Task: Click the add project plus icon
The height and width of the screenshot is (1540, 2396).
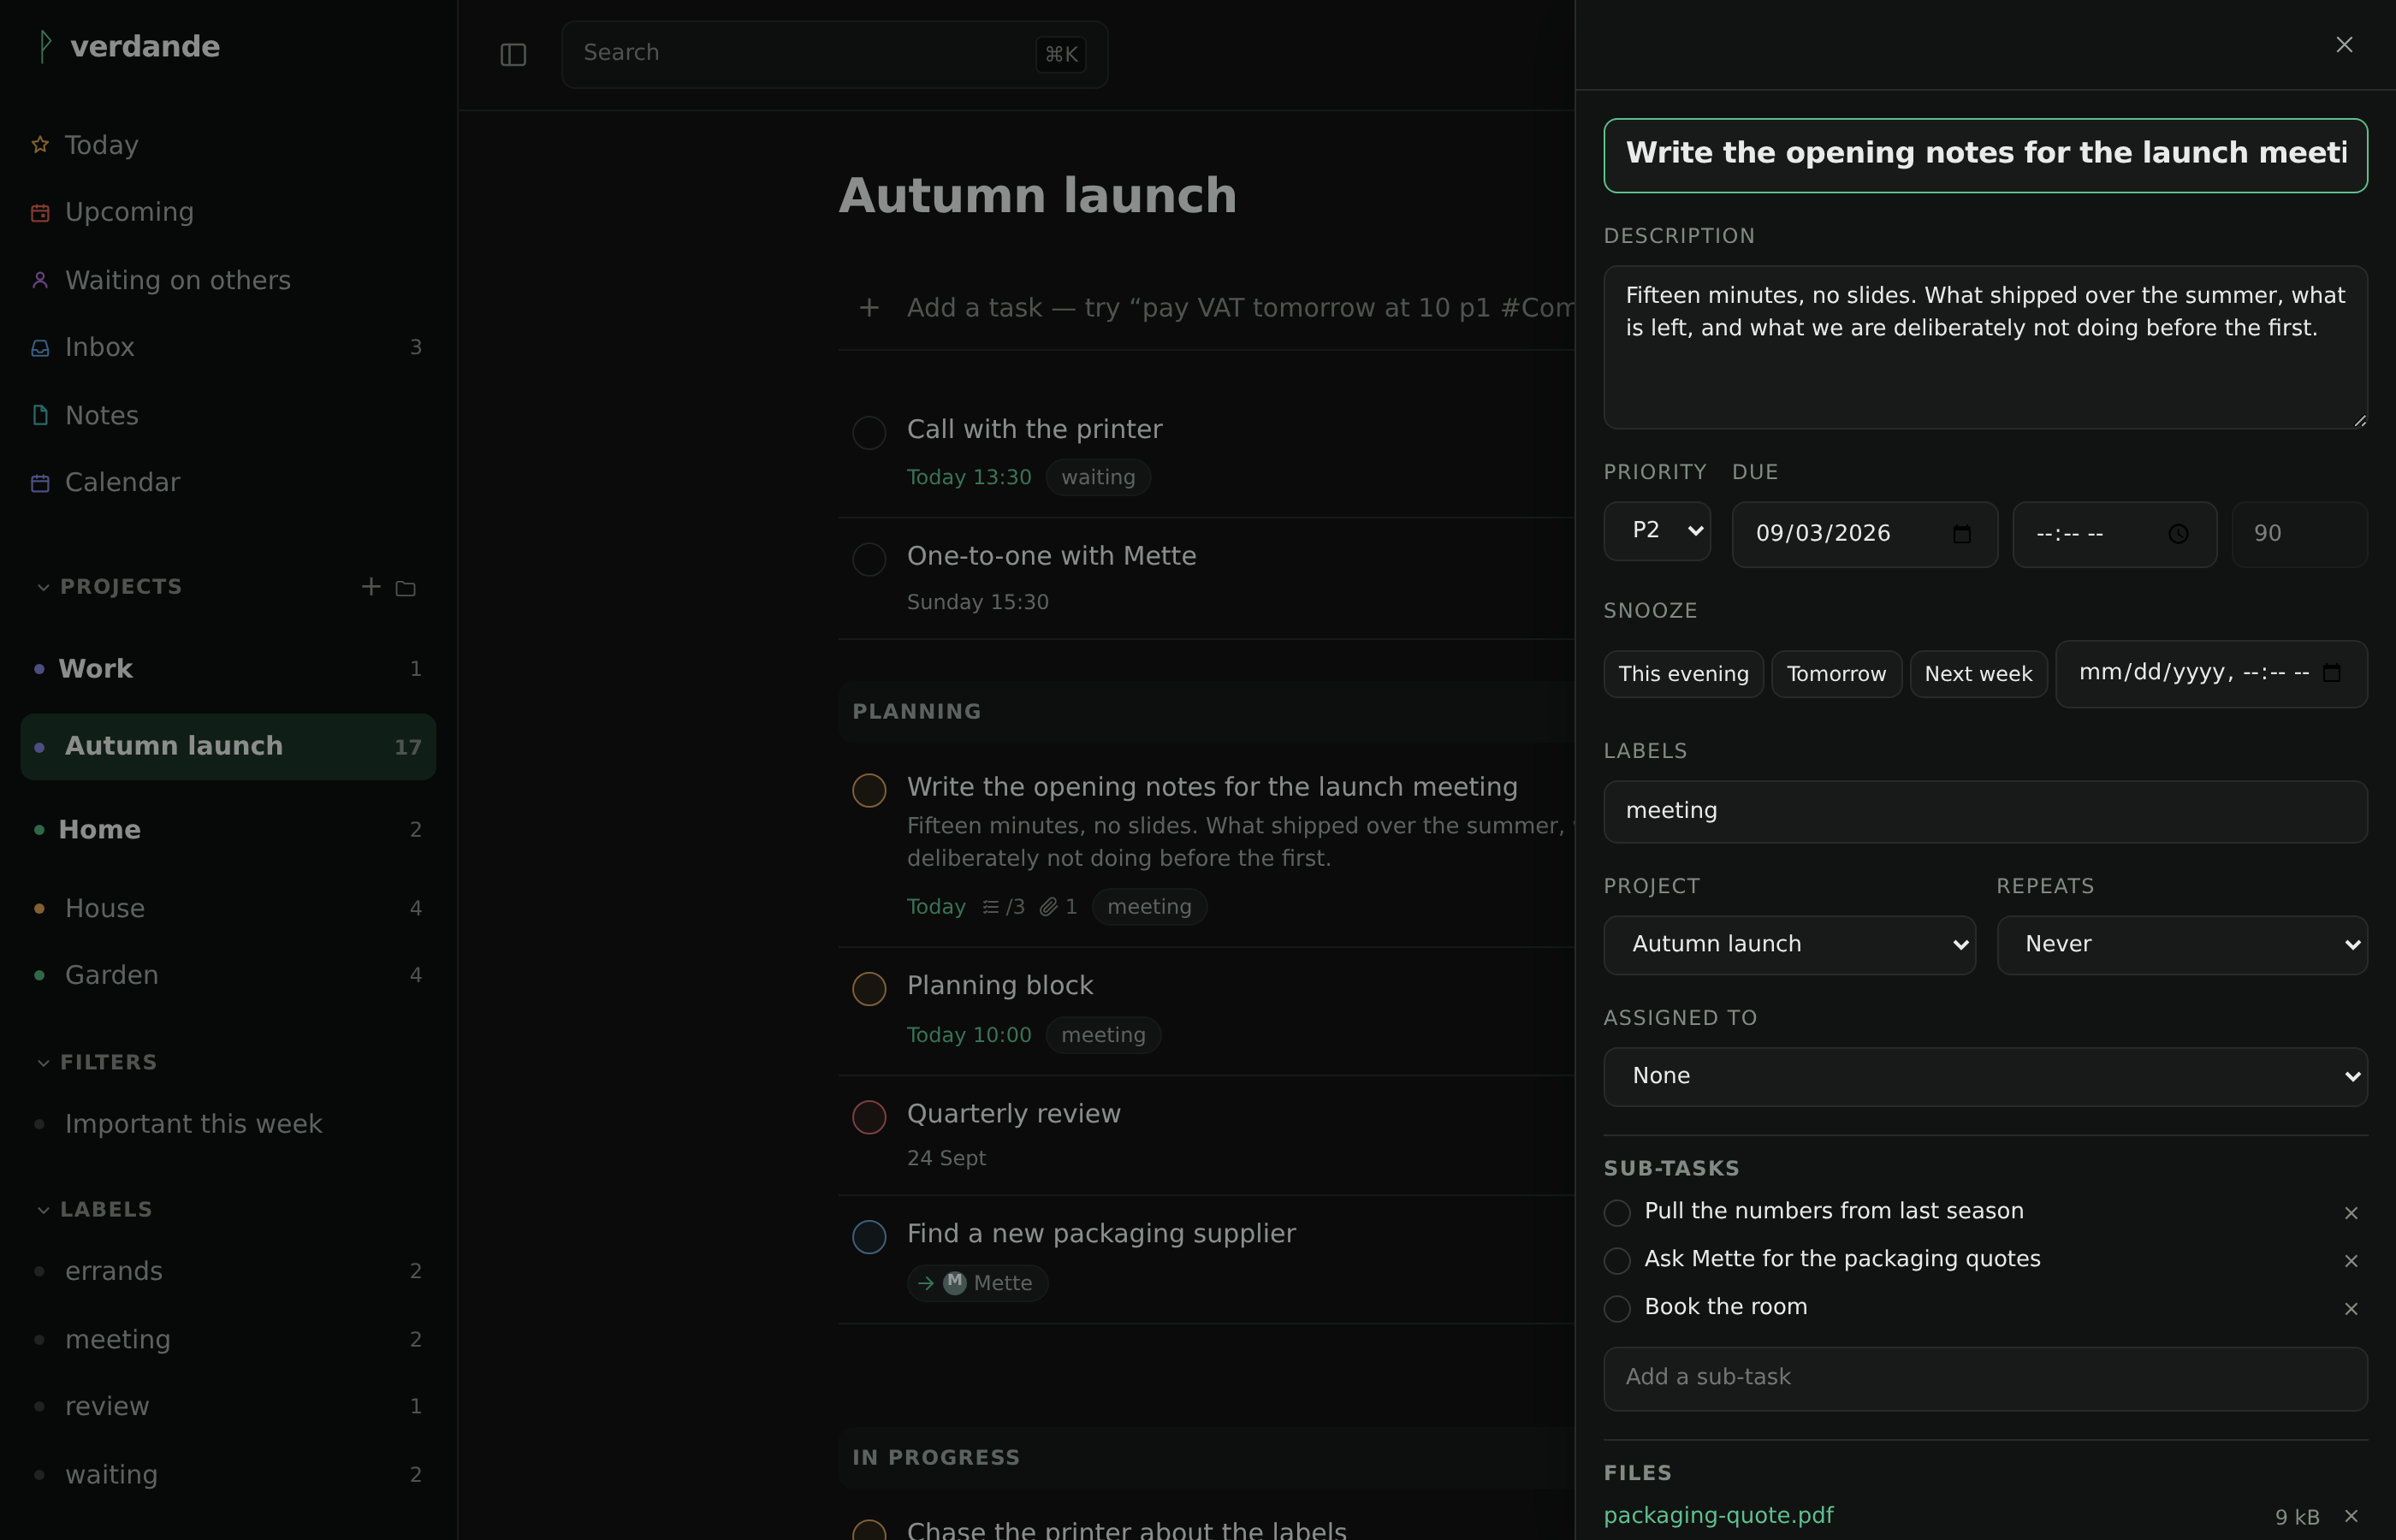Action: coord(371,587)
